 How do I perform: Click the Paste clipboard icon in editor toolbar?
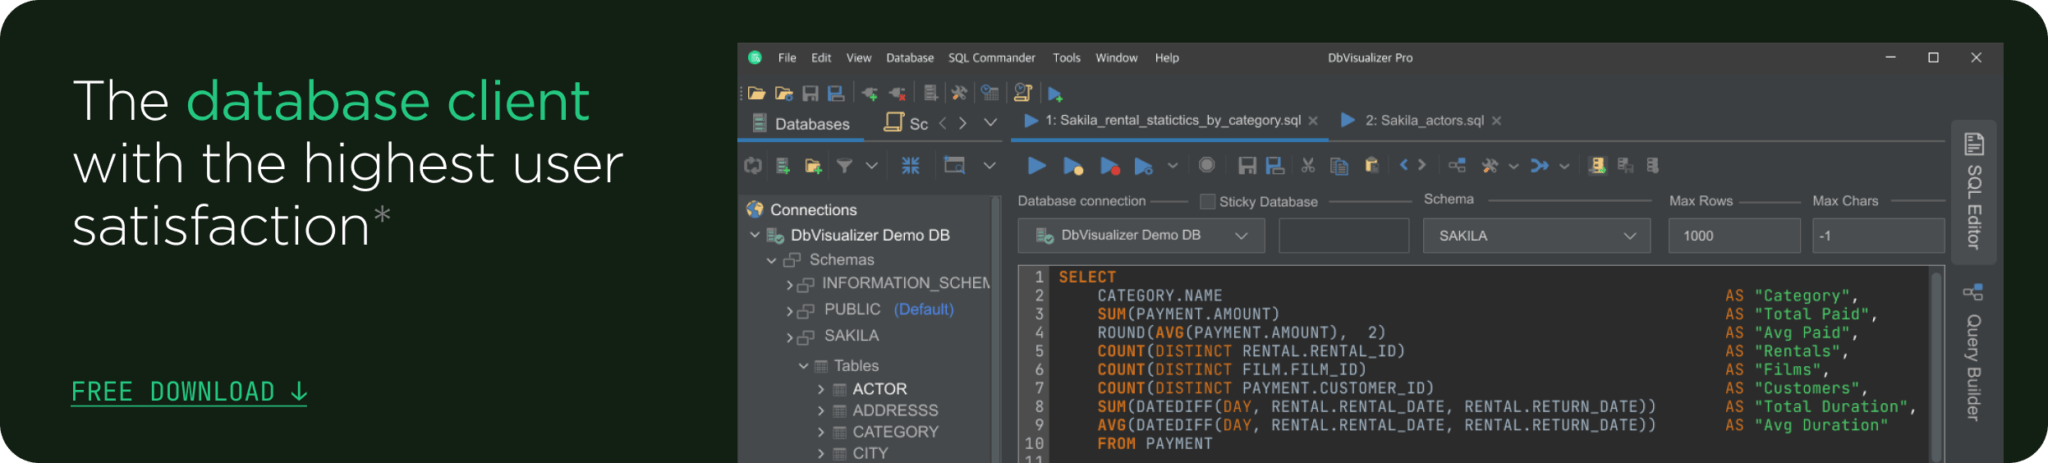coord(1372,165)
